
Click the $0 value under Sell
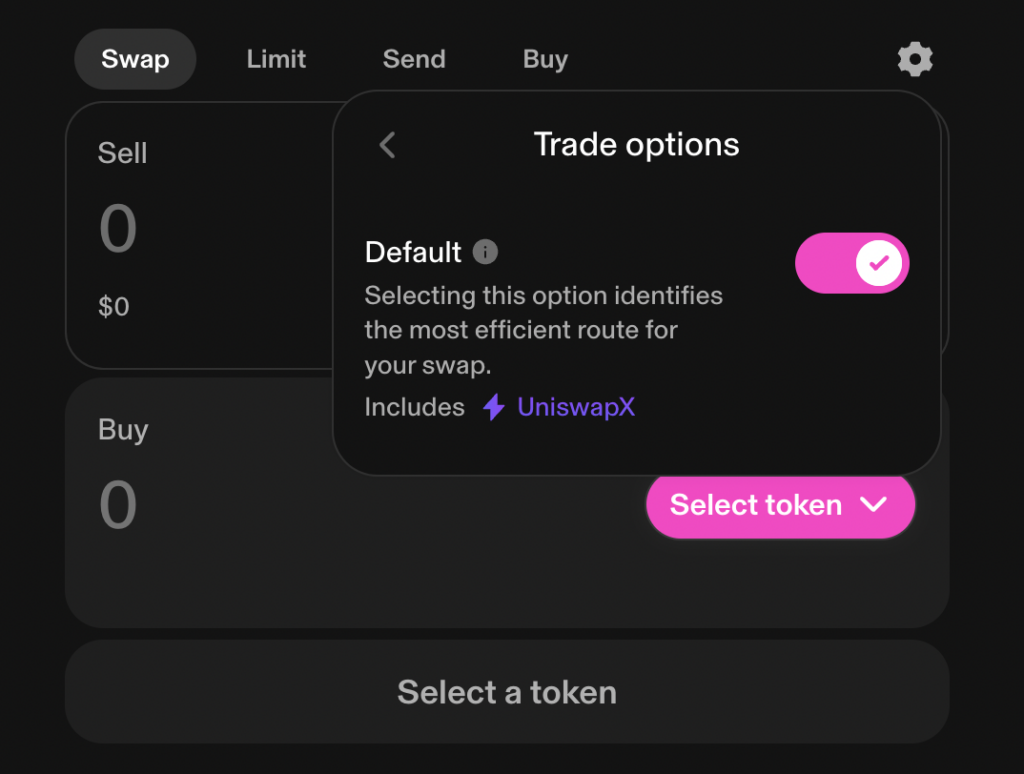114,306
